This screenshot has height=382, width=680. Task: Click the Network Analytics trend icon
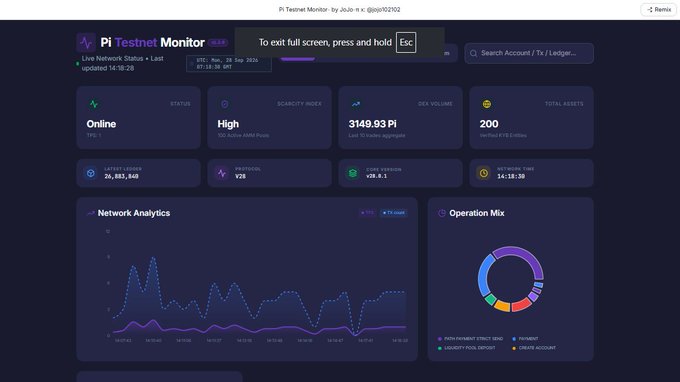(91, 213)
